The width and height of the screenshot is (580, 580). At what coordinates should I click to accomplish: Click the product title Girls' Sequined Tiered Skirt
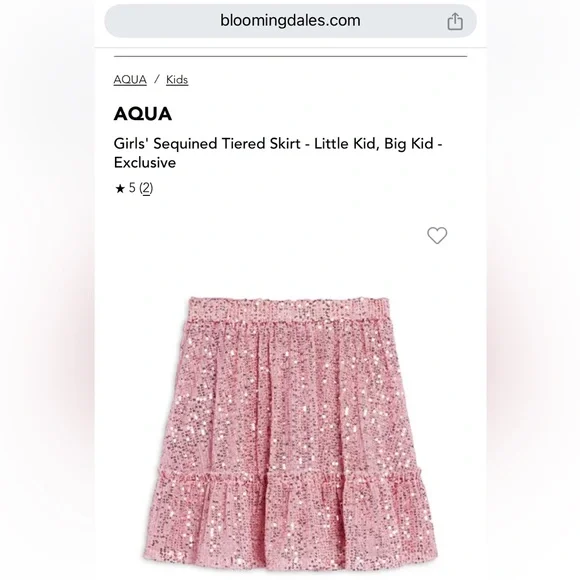(x=207, y=144)
